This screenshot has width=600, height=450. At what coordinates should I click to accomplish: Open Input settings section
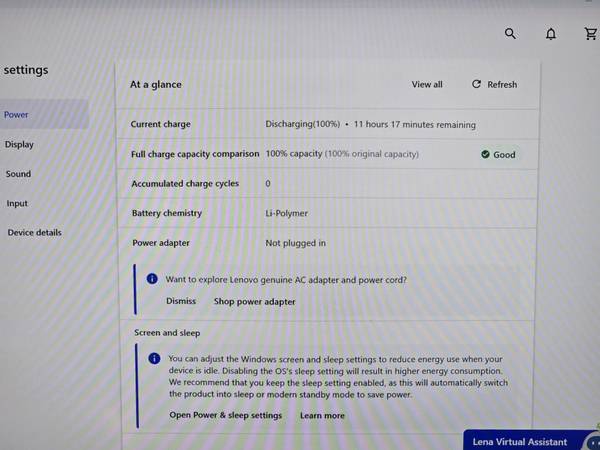17,203
